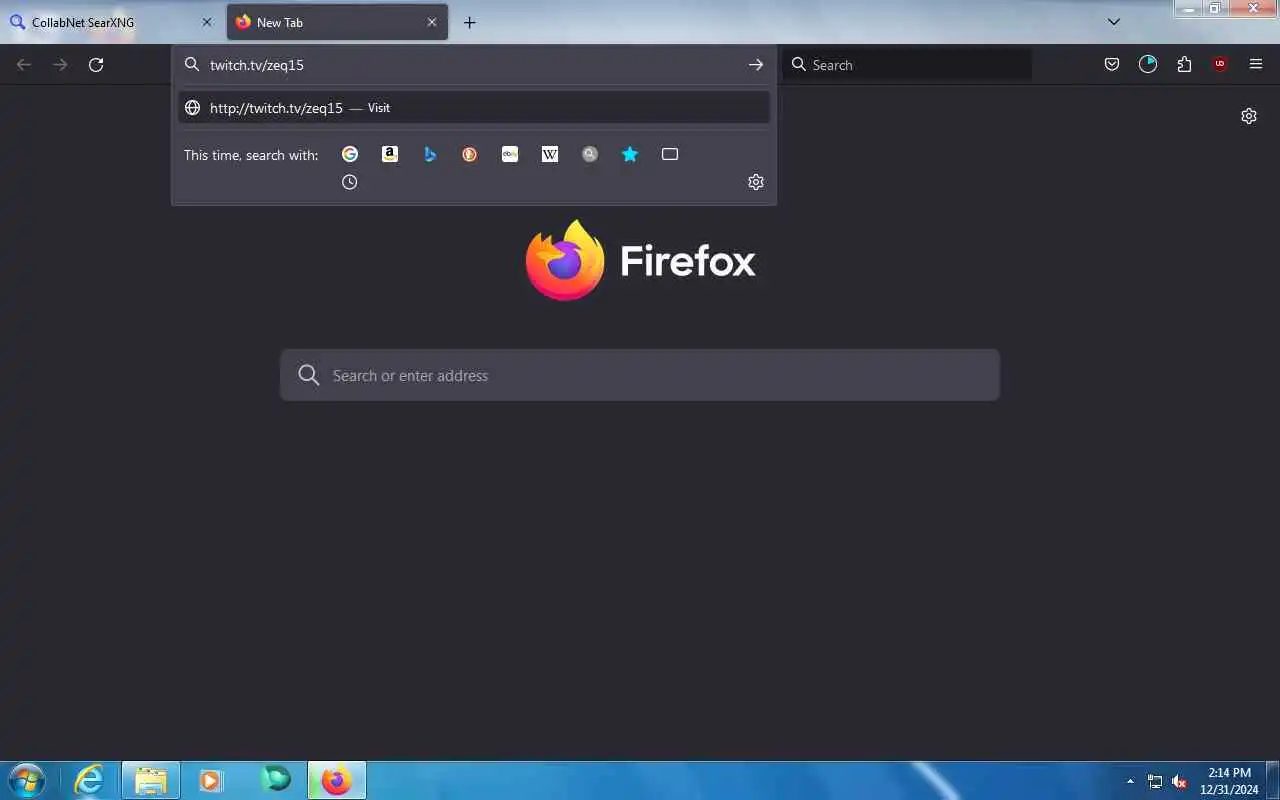1280x800 pixels.
Task: Show hidden system tray icons
Action: pos(1130,781)
